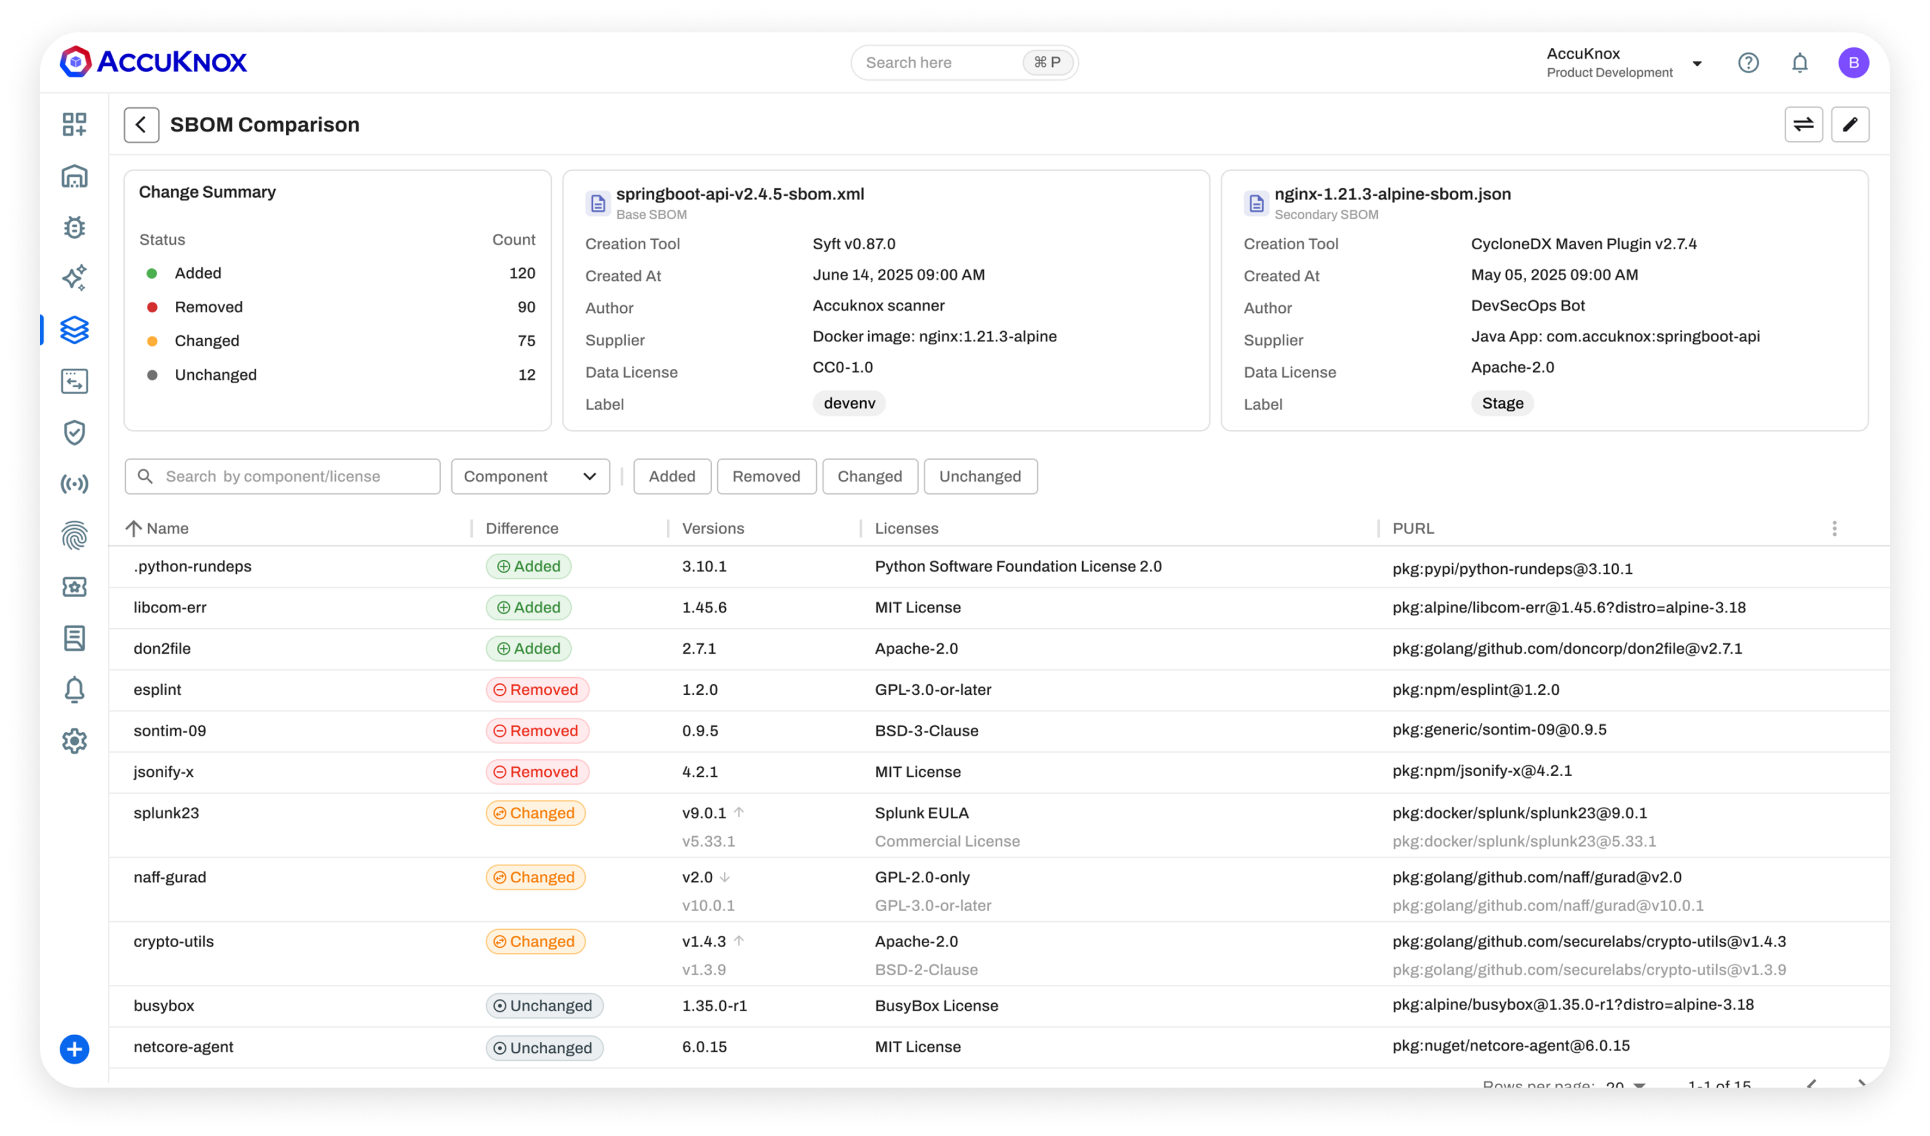Open the broadcast signal icon in sidebar

point(74,484)
